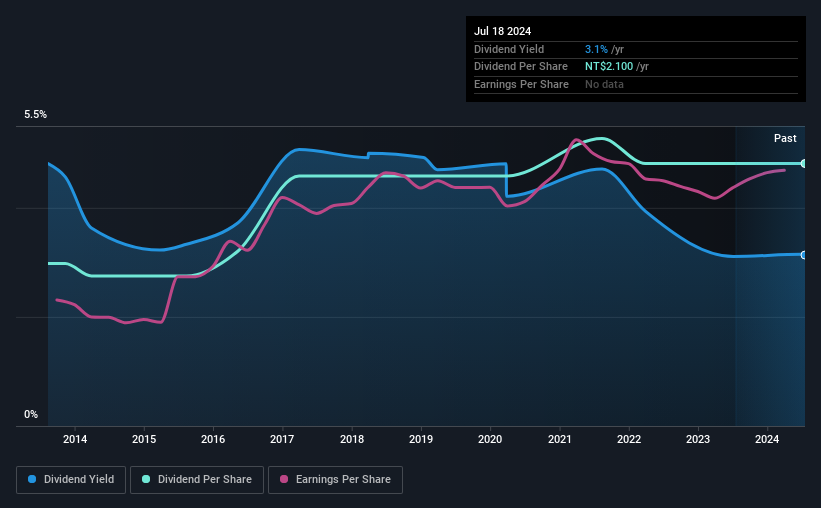Click the 3.1% dividend yield value in the tooltip
The height and width of the screenshot is (508, 821).
coord(596,49)
